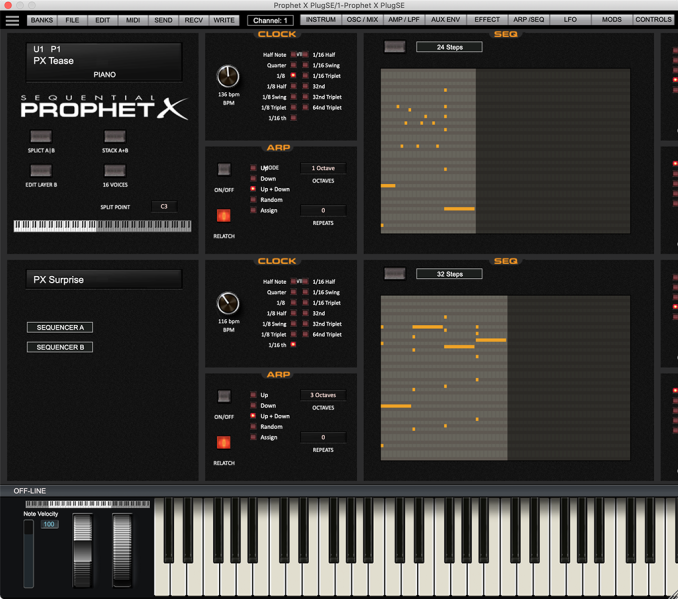Click the split point C3 field
The height and width of the screenshot is (600, 678).
164,207
